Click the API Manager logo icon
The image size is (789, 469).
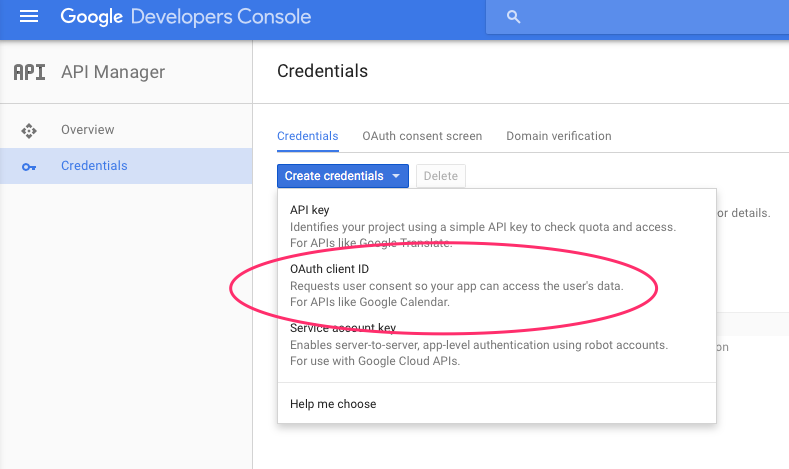pyautogui.click(x=29, y=72)
